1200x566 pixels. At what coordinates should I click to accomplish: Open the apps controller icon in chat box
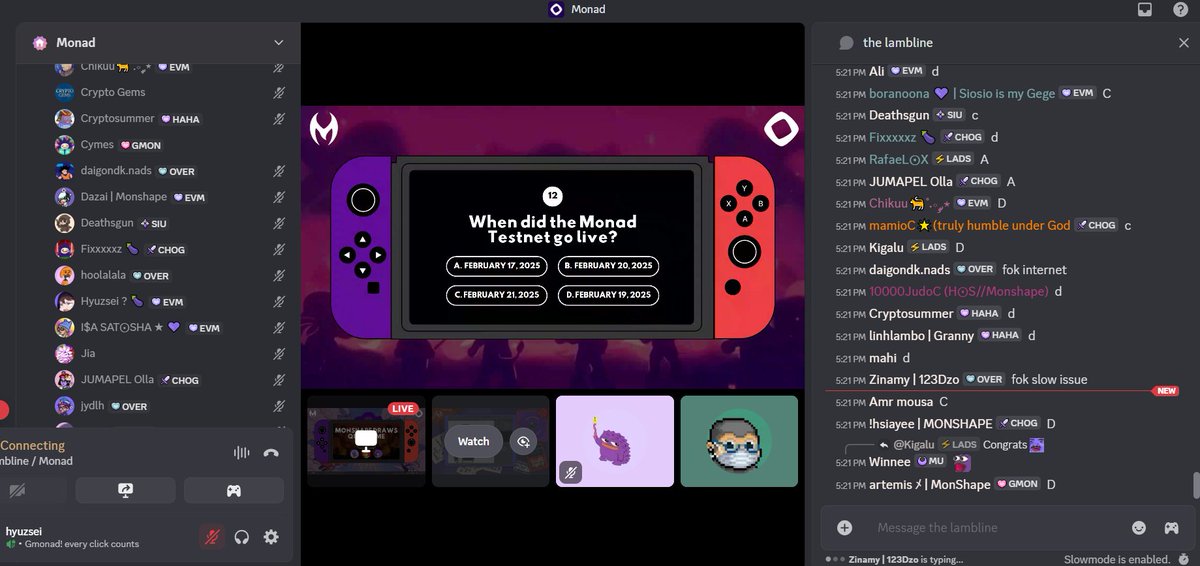click(1171, 527)
